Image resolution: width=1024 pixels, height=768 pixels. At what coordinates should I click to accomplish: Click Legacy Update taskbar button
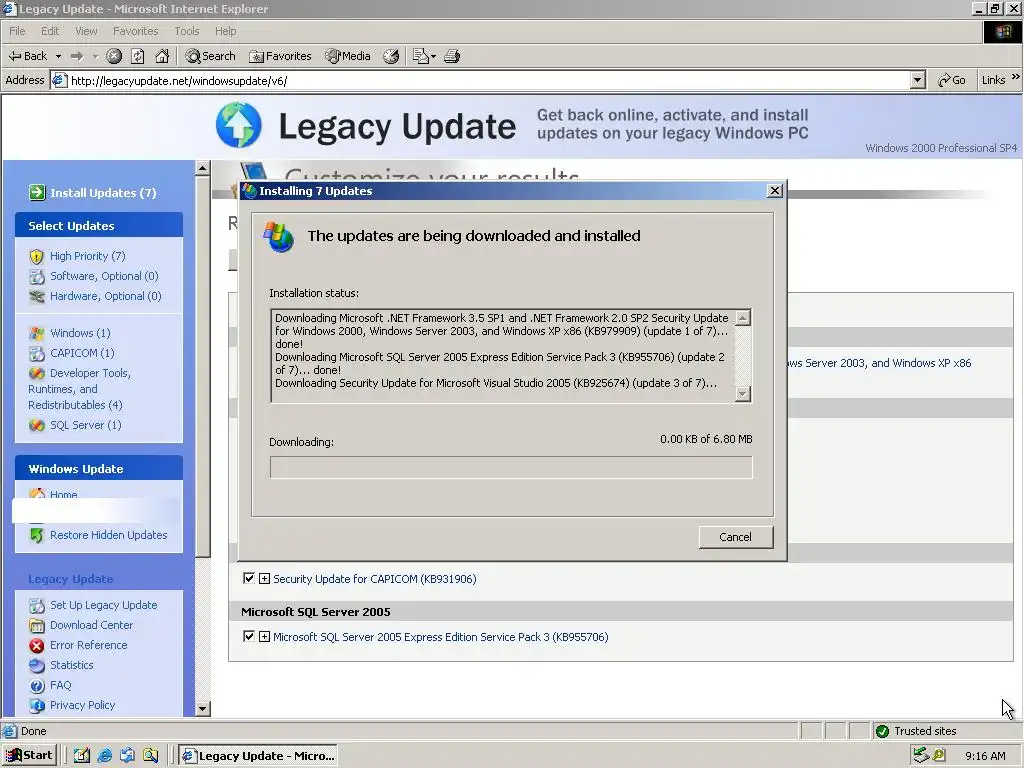259,756
